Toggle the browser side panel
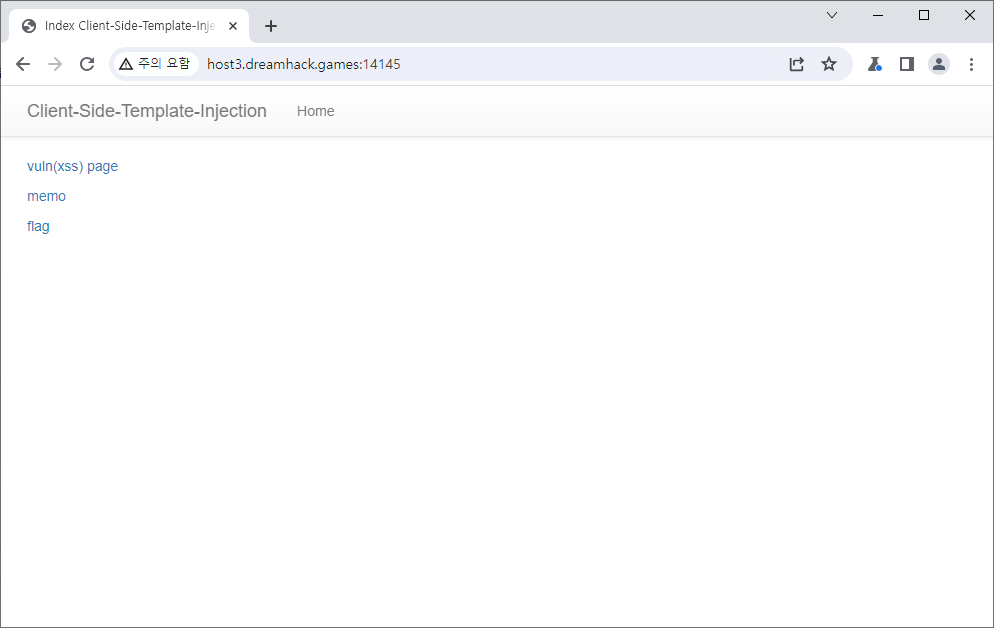994x628 pixels. [907, 64]
